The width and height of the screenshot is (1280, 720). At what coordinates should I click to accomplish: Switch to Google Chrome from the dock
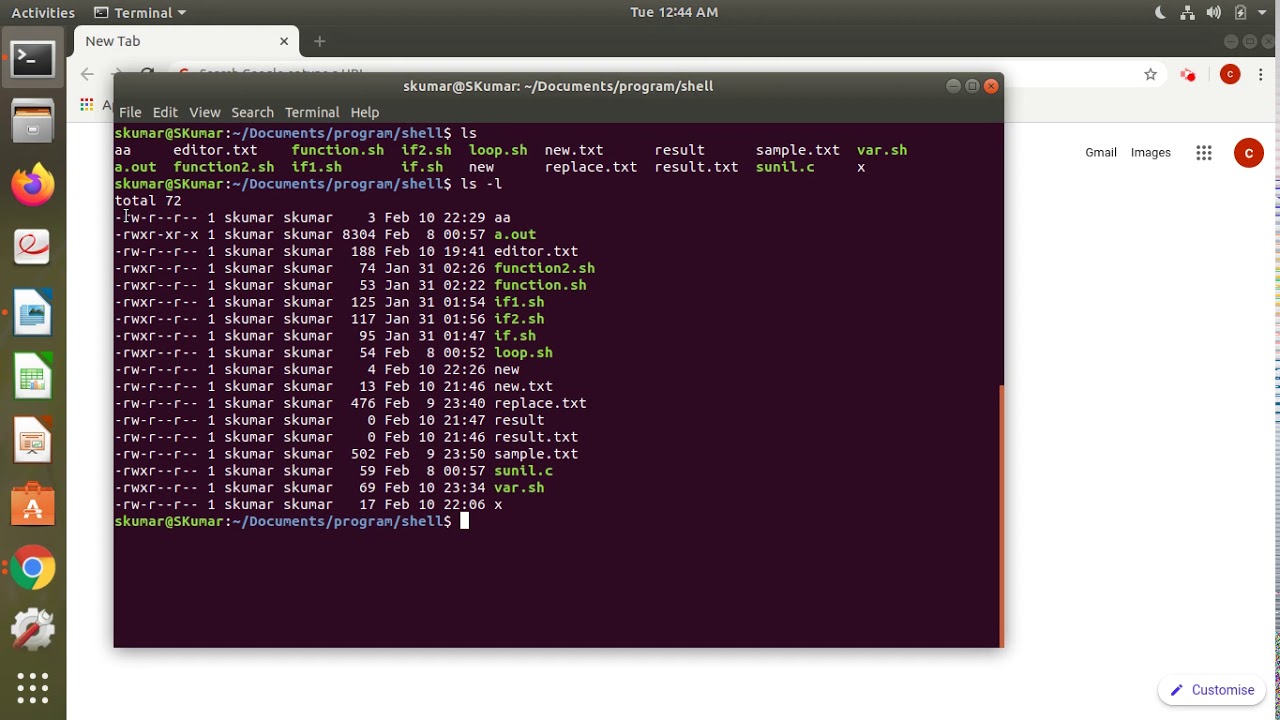(x=32, y=568)
